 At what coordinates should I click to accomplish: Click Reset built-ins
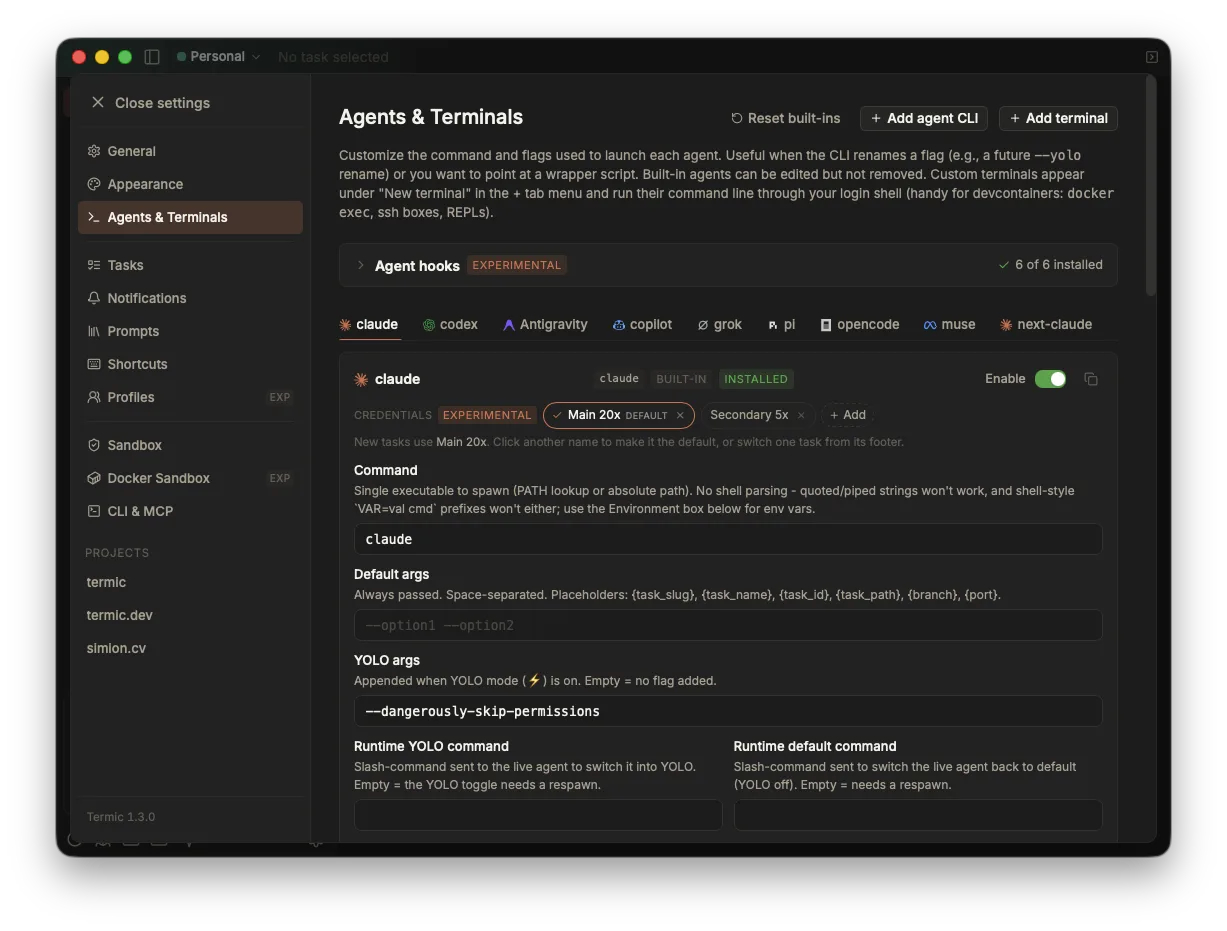pyautogui.click(x=785, y=118)
